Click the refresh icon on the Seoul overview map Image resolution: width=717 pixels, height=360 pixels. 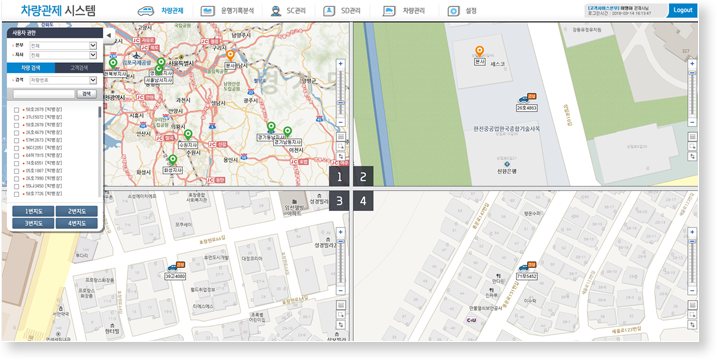click(x=341, y=156)
